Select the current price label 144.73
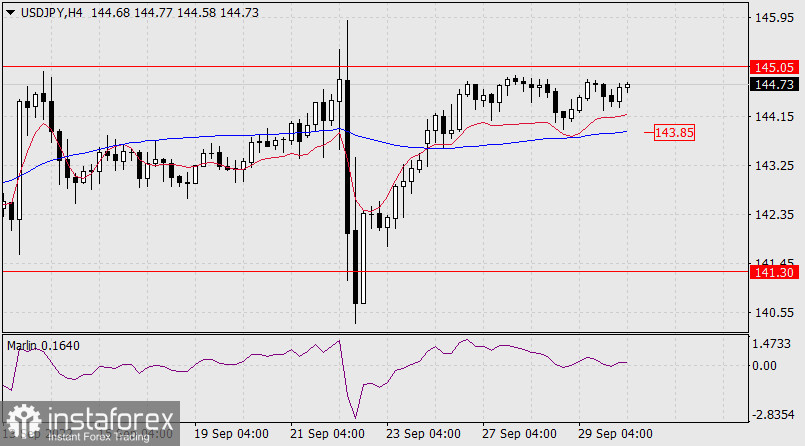805x446 pixels. [x=774, y=84]
